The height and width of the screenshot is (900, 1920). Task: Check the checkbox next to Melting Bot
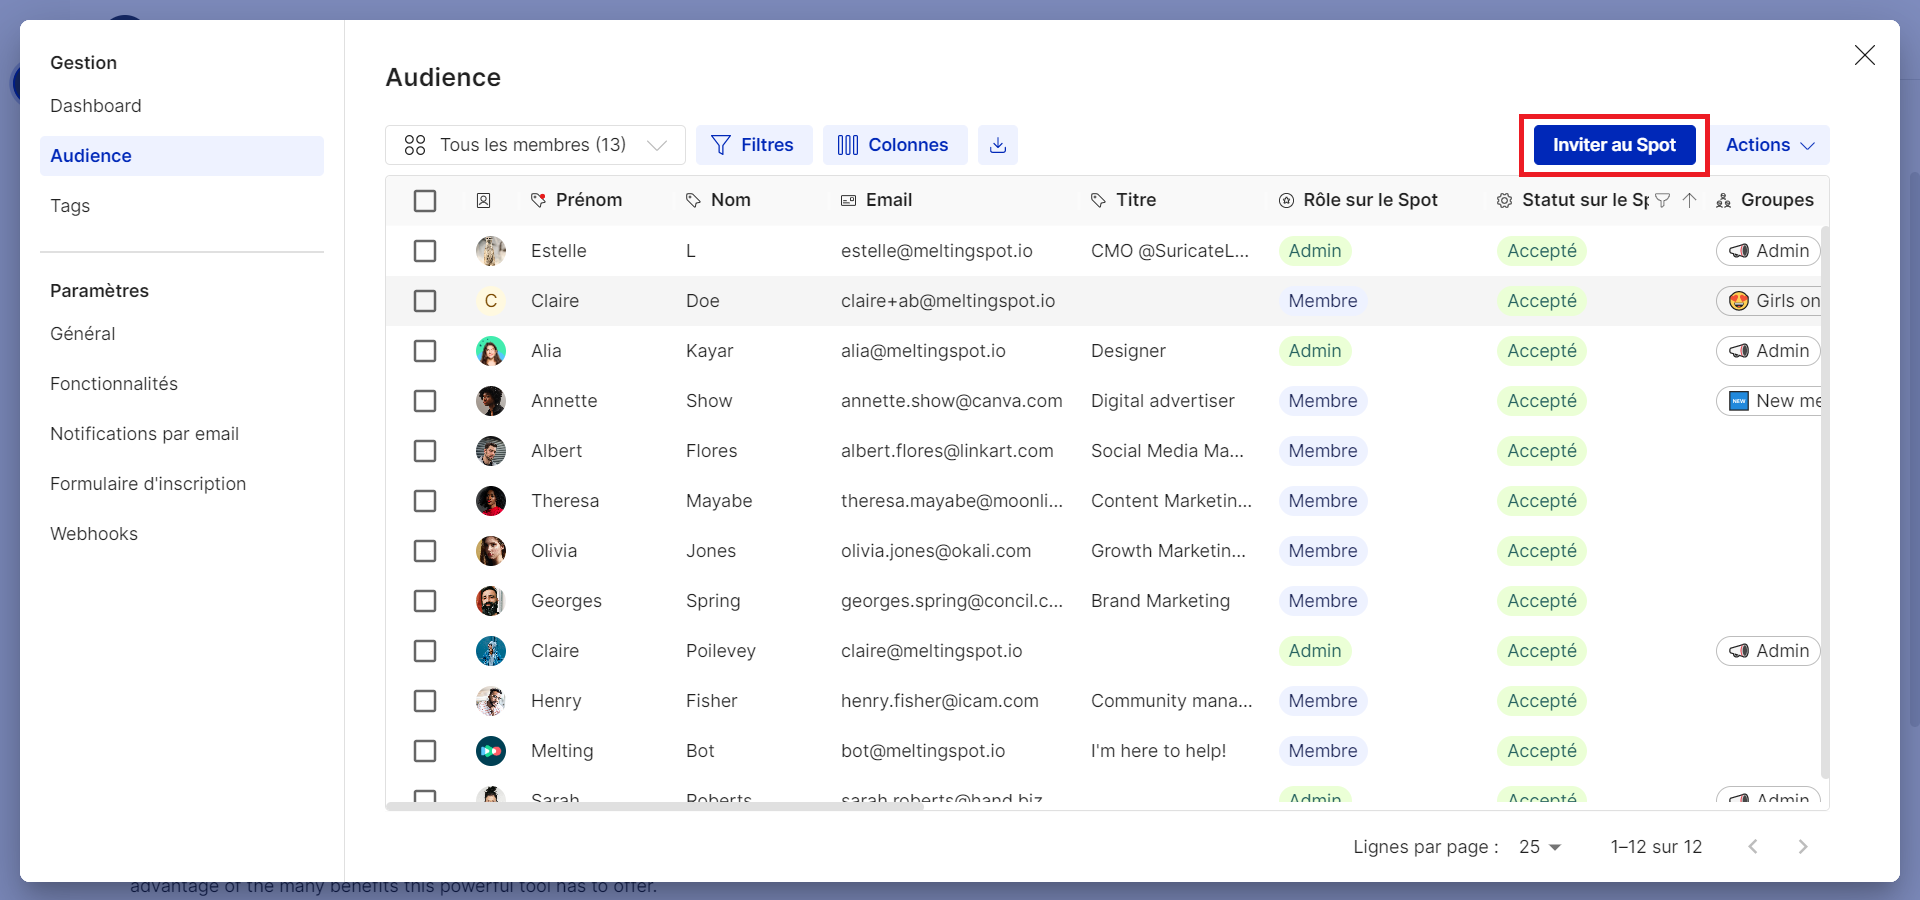point(425,751)
